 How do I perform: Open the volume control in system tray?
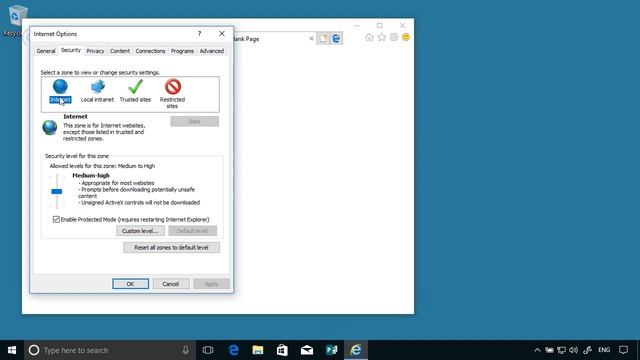click(x=573, y=350)
